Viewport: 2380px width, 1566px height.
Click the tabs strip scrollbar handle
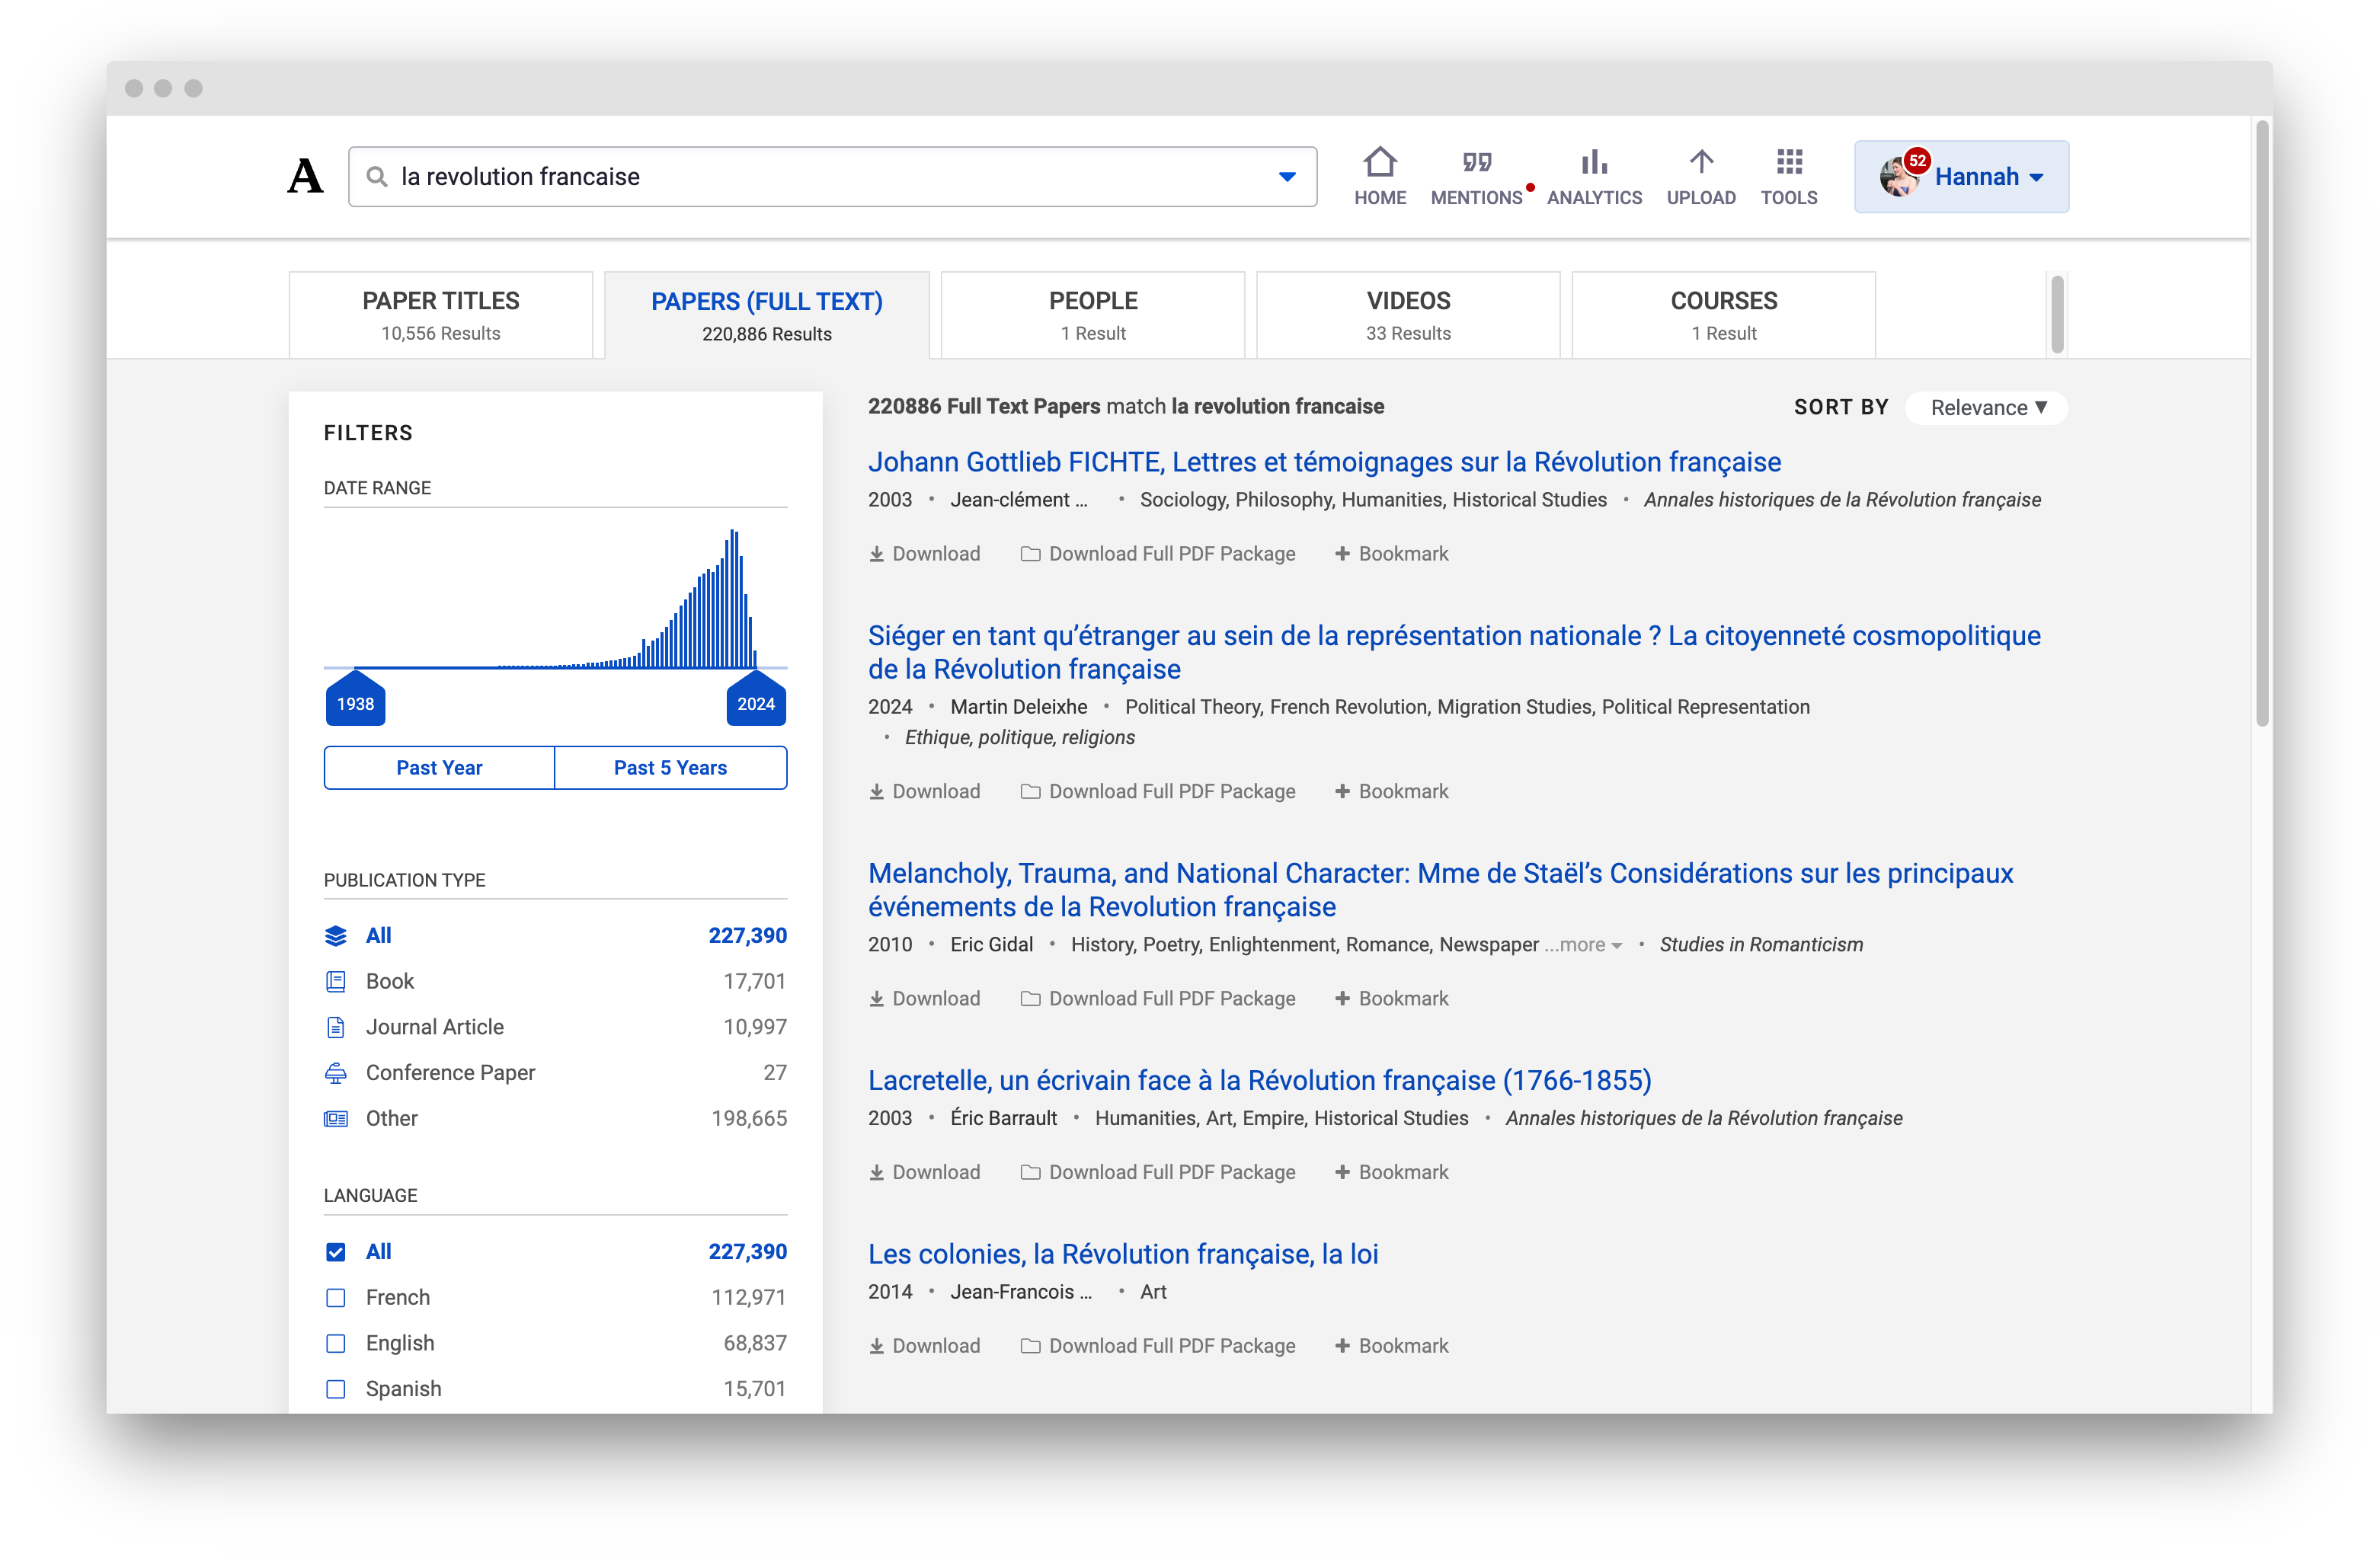(x=2057, y=314)
